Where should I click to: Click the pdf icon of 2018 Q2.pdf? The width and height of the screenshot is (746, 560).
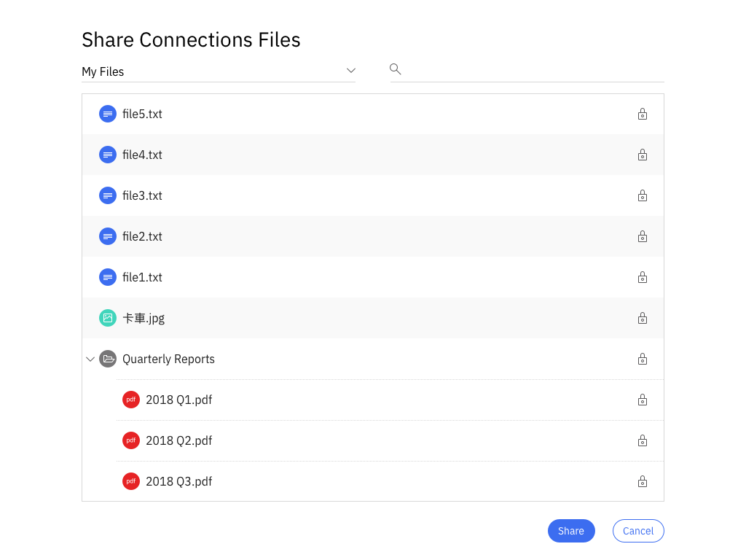[131, 441]
